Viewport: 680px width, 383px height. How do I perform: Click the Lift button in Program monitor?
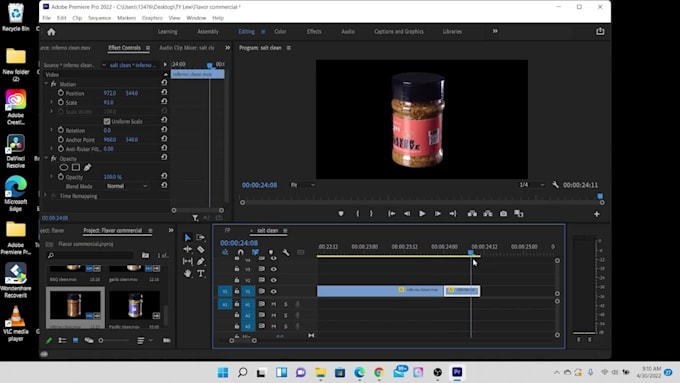[472, 213]
